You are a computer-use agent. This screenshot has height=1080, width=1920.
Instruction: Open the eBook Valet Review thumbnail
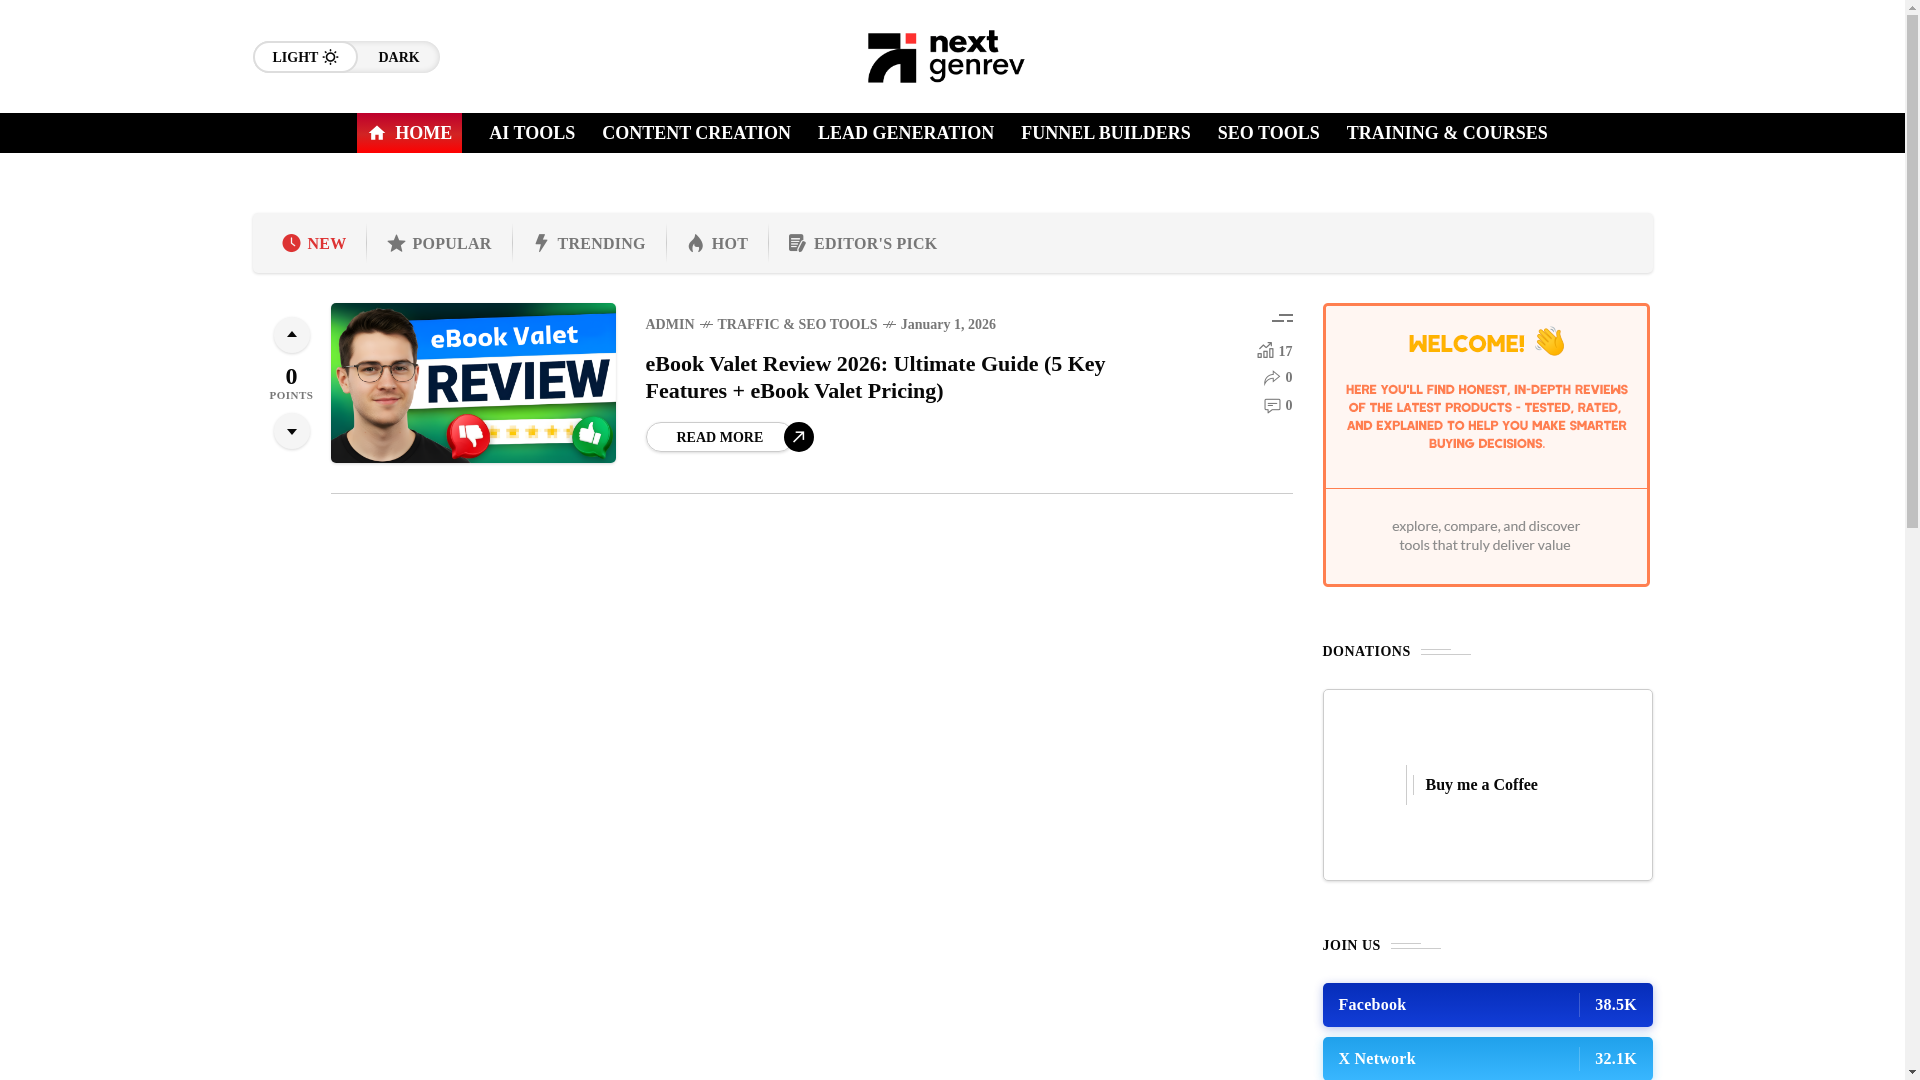click(x=473, y=383)
